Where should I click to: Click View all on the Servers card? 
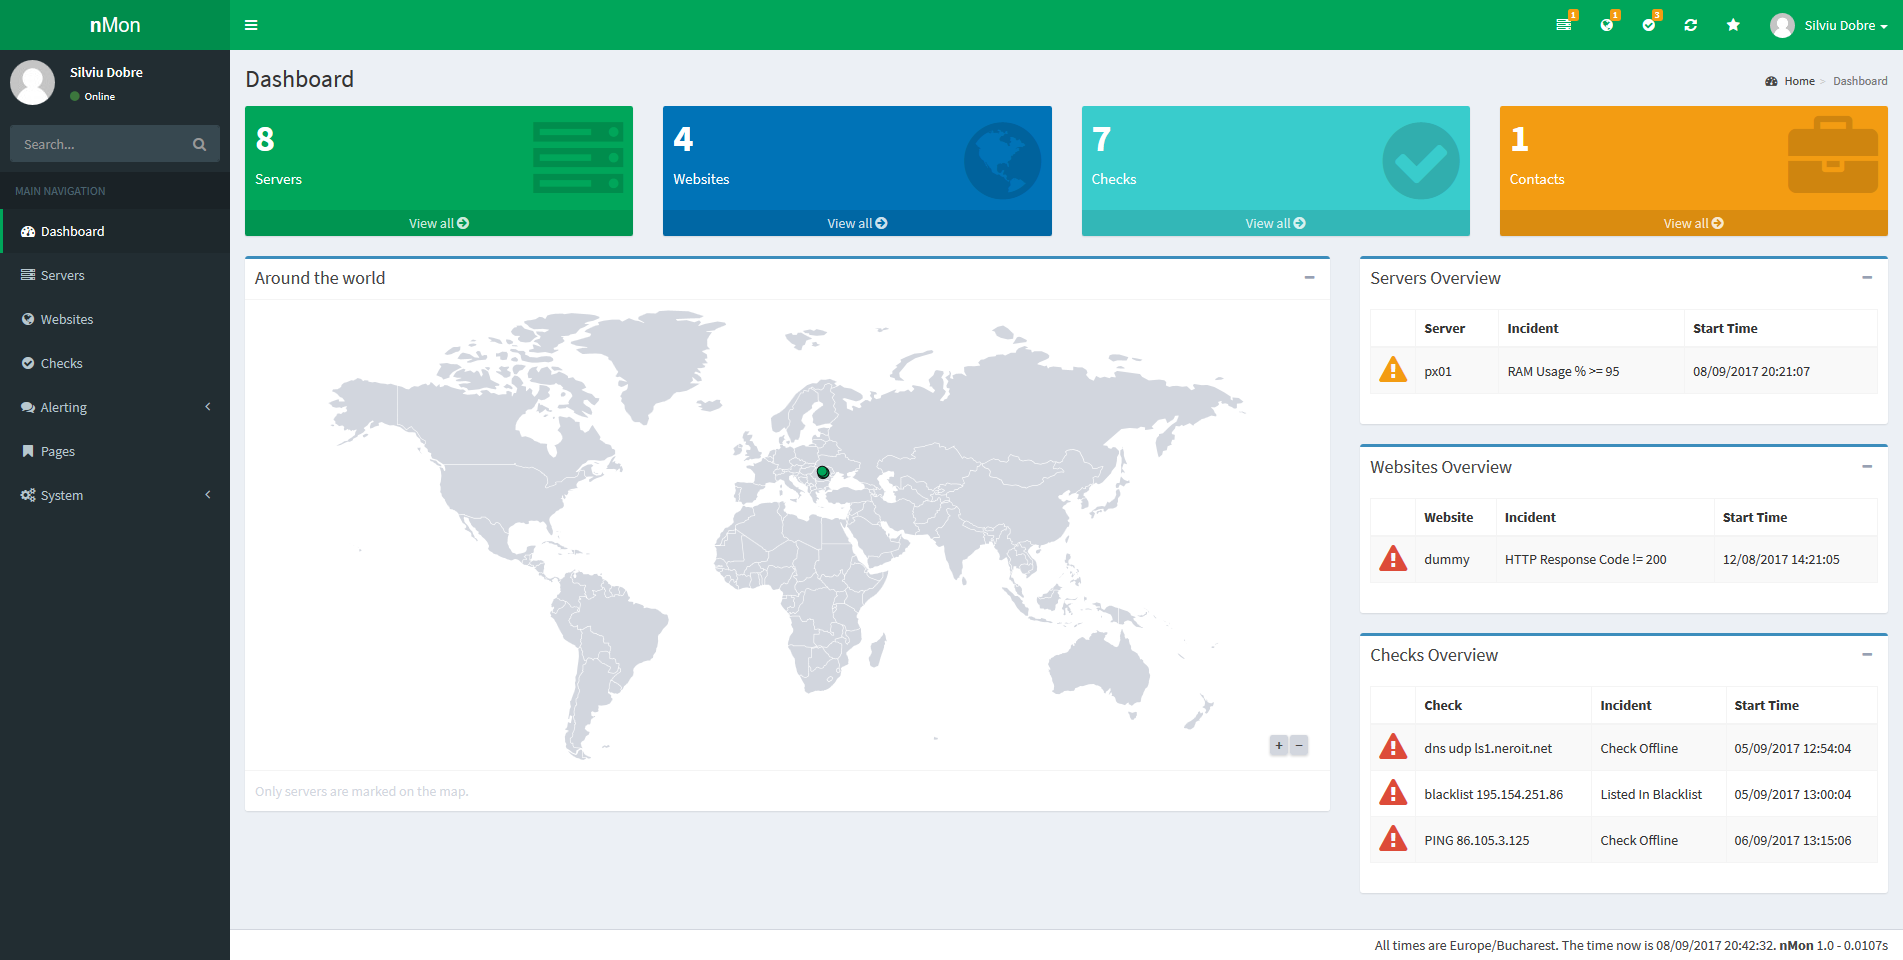coord(438,223)
